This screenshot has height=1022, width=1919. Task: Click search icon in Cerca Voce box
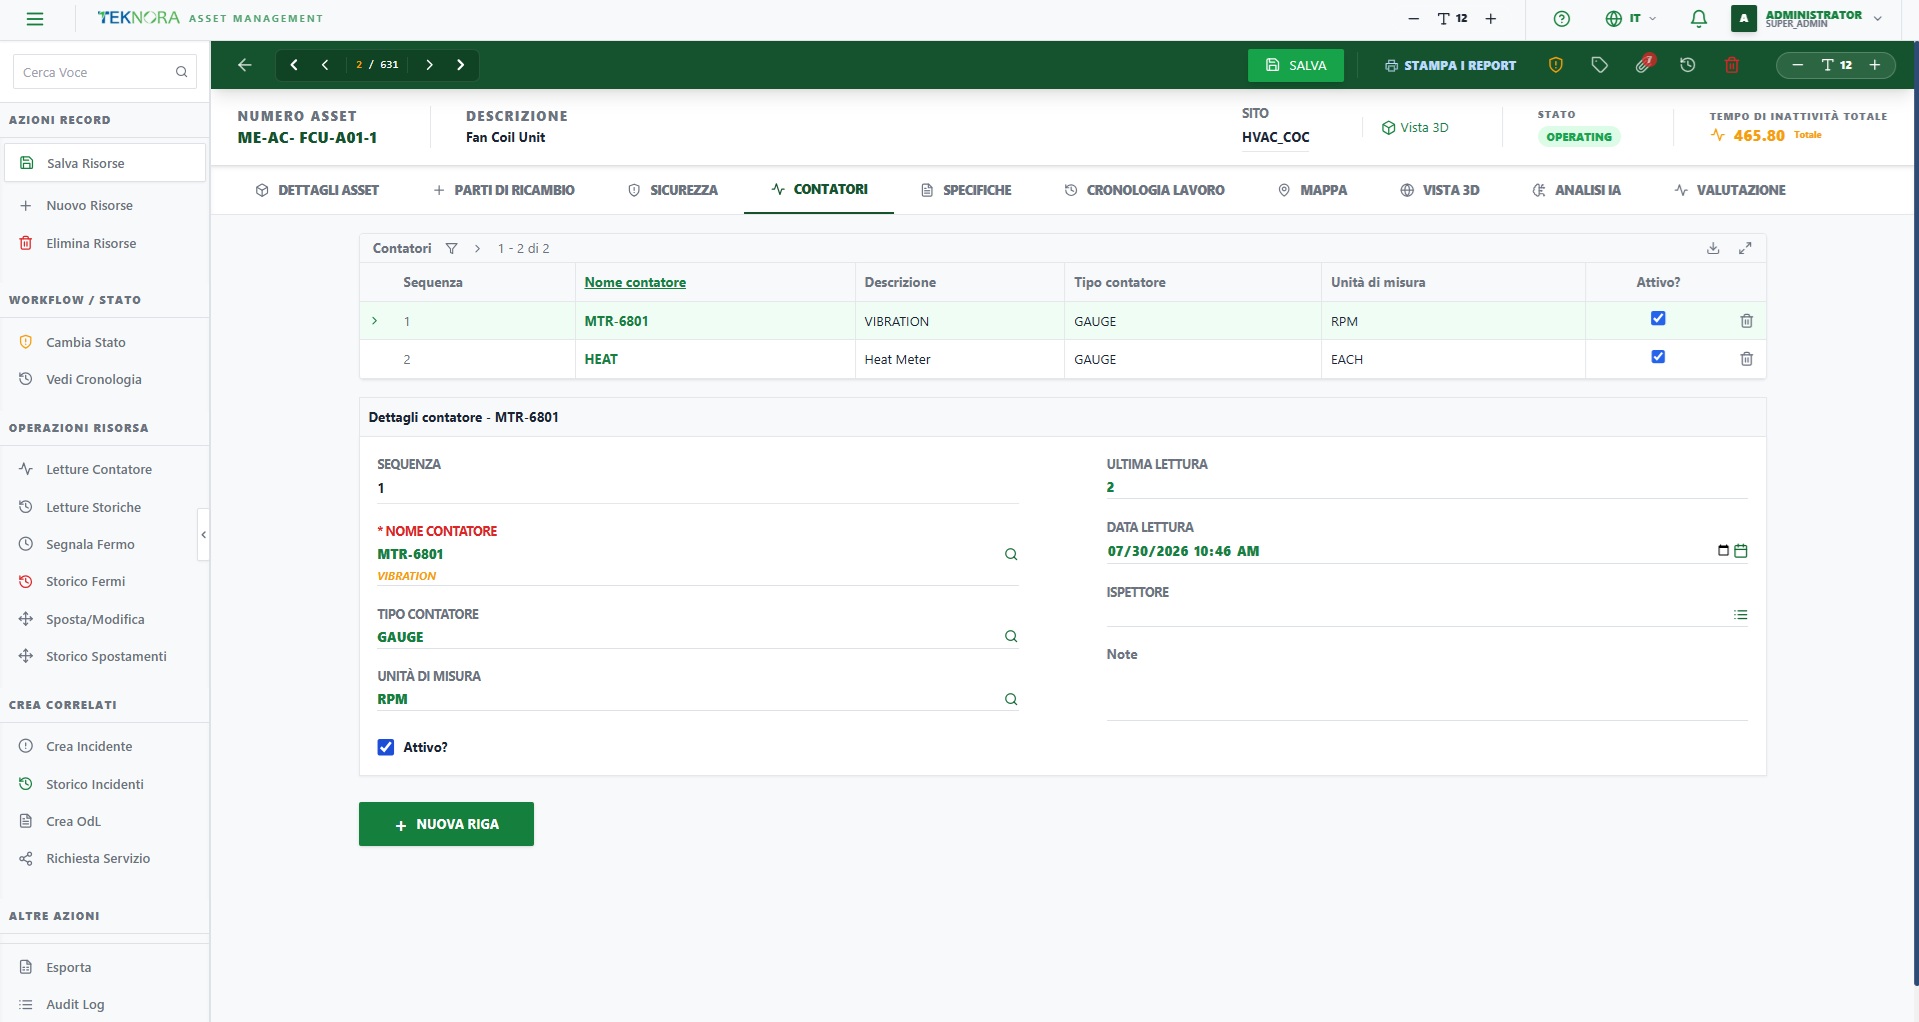[x=181, y=72]
